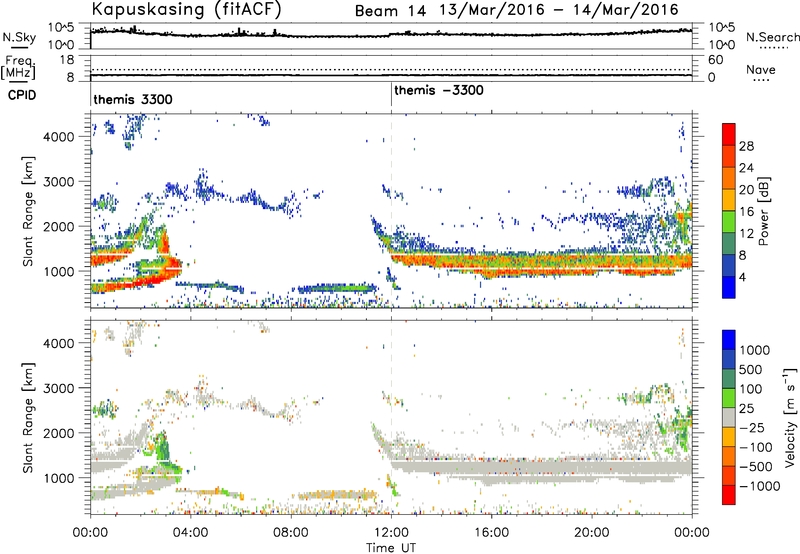Image resolution: width=800 pixels, height=554 pixels.
Task: Click the "-25" tick on Velocity colorbar
Action: click(x=751, y=427)
